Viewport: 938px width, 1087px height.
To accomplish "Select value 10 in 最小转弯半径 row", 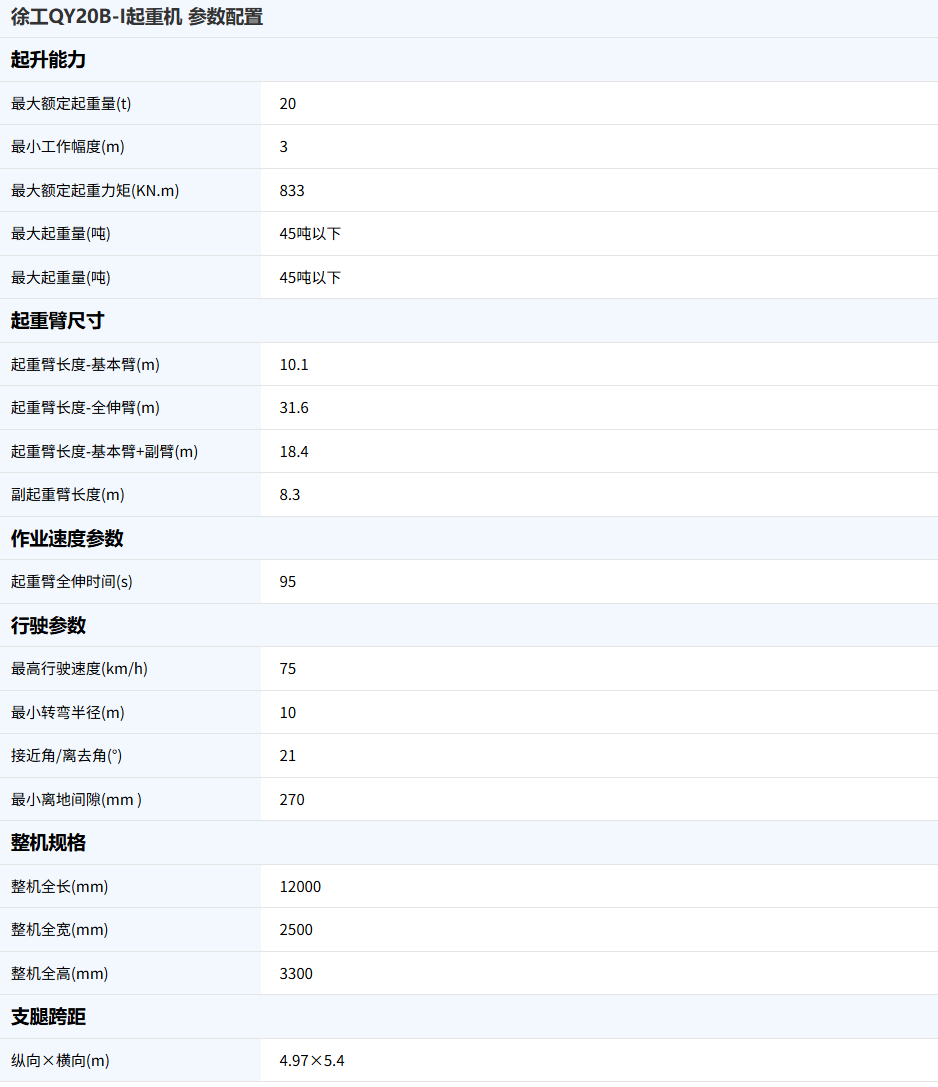I will coord(288,713).
